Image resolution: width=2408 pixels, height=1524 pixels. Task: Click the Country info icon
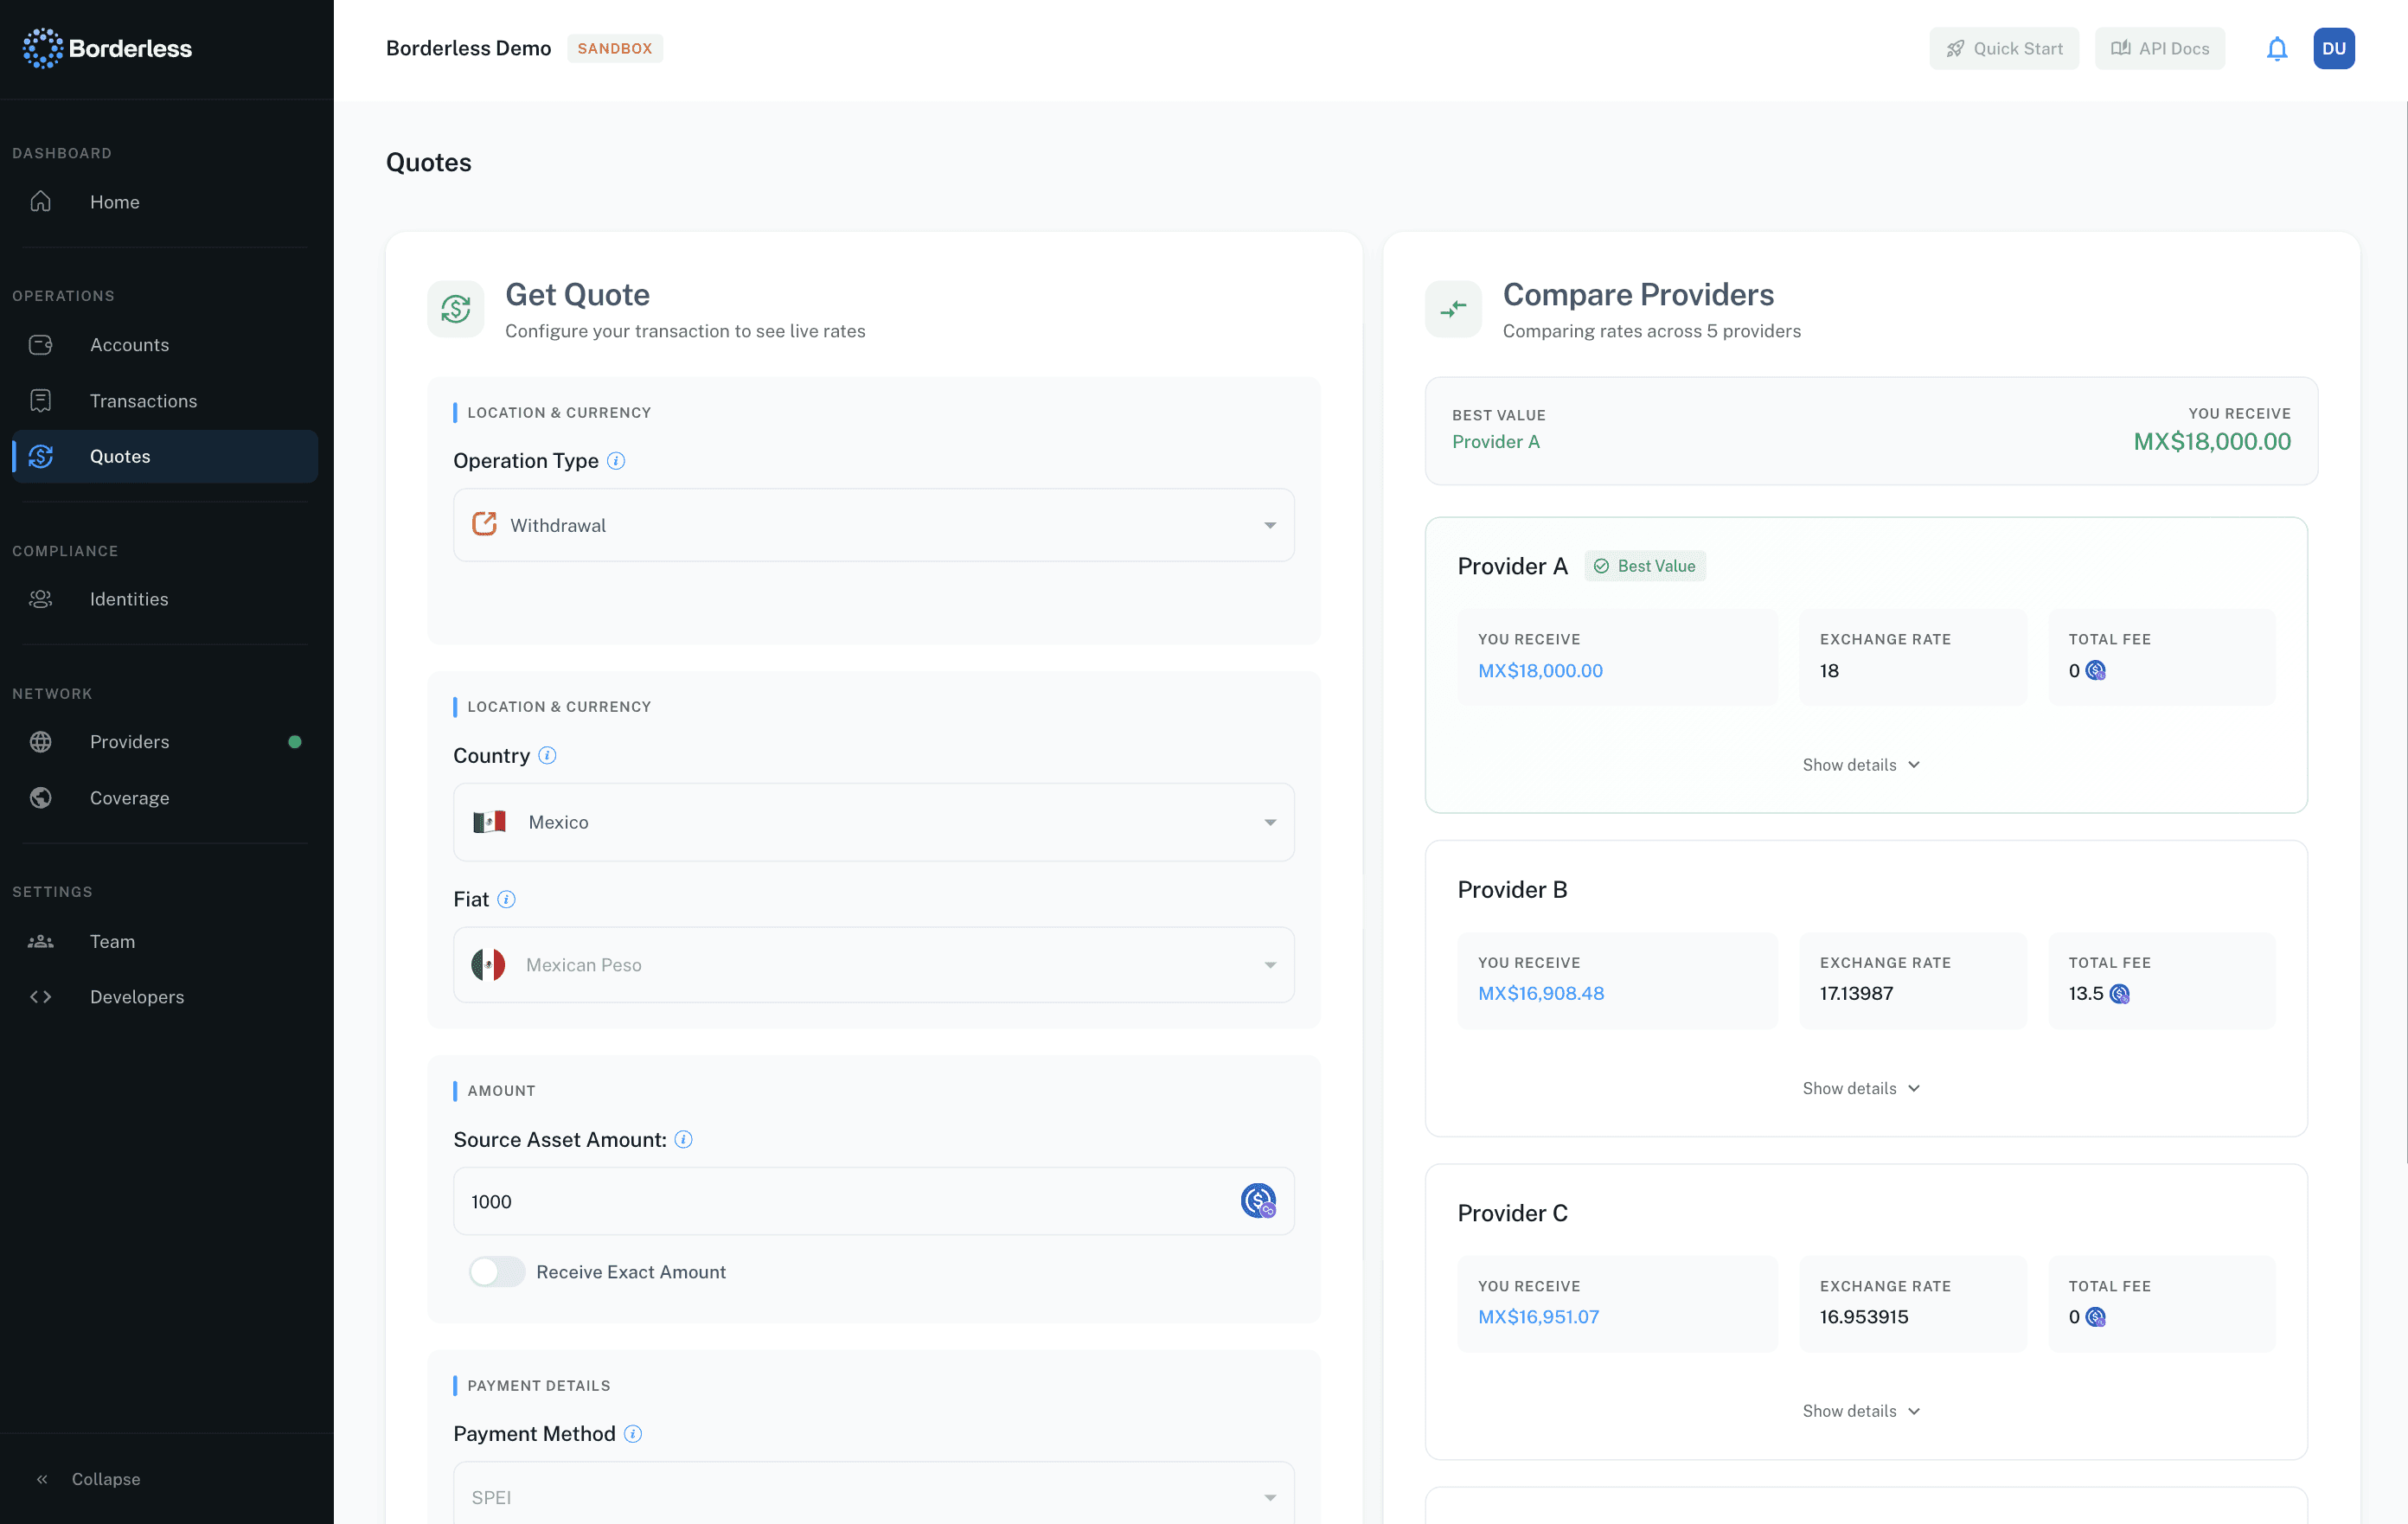[x=547, y=755]
